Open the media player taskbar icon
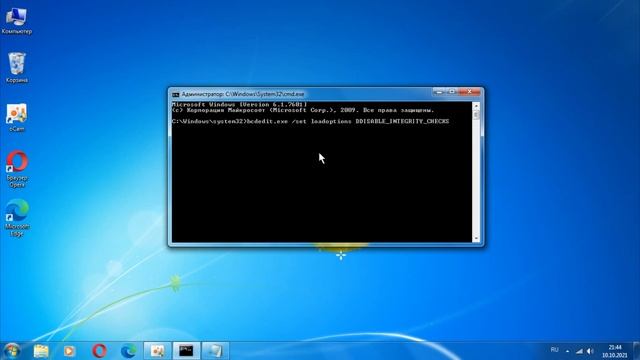The width and height of the screenshot is (640, 360). [x=69, y=351]
